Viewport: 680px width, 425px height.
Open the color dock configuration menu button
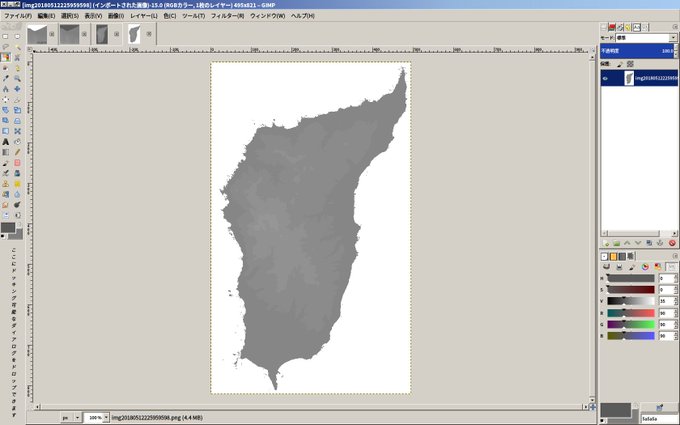pos(674,256)
